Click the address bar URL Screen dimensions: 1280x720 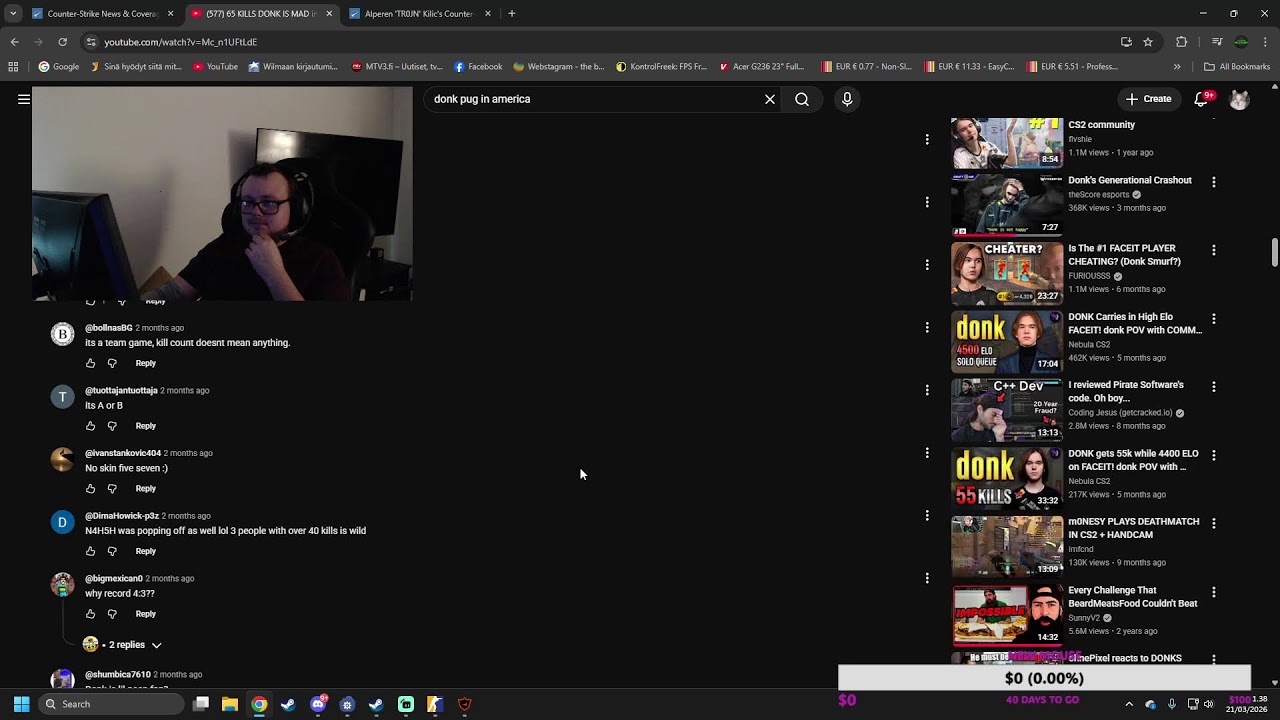[180, 42]
